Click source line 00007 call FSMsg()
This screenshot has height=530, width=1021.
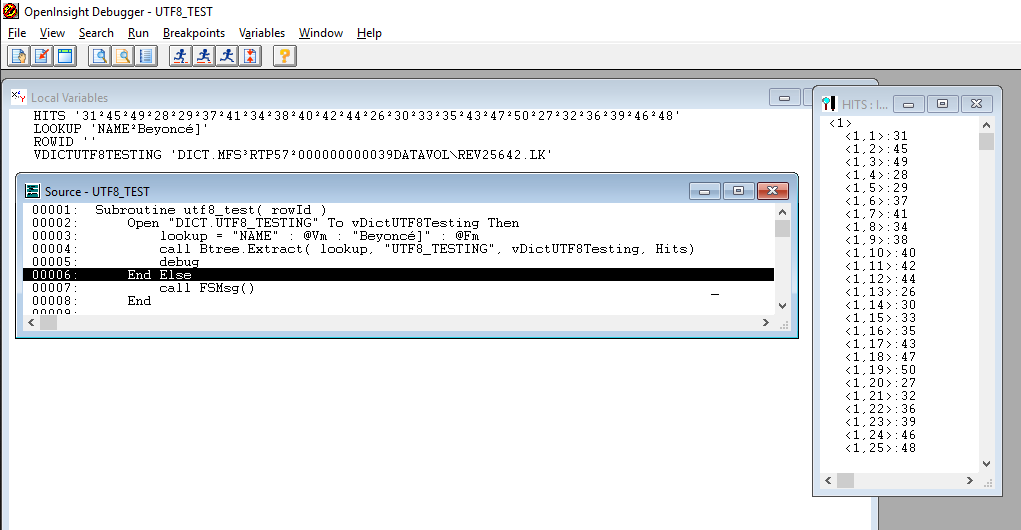(x=399, y=288)
